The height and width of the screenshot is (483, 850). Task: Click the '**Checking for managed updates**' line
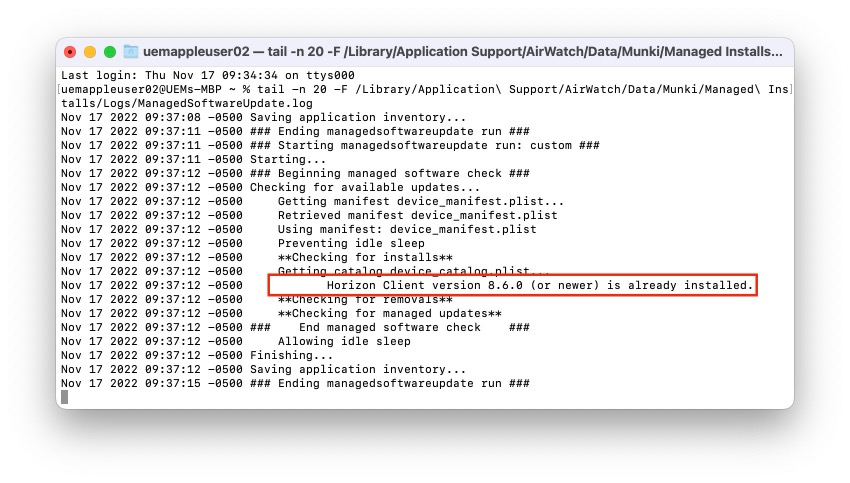coord(389,313)
